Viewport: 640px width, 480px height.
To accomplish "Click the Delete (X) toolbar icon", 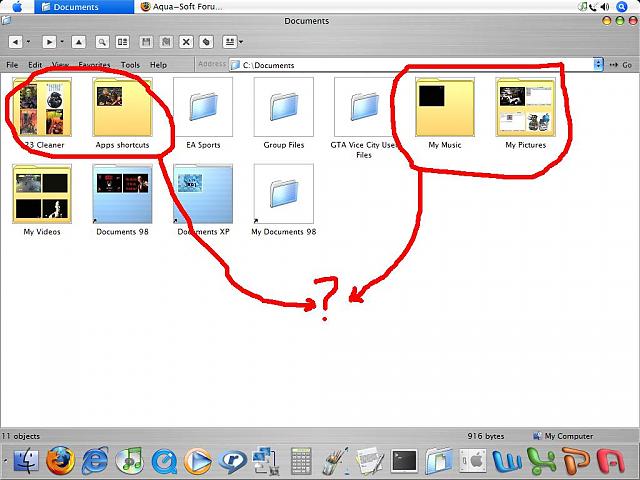I will click(x=186, y=42).
